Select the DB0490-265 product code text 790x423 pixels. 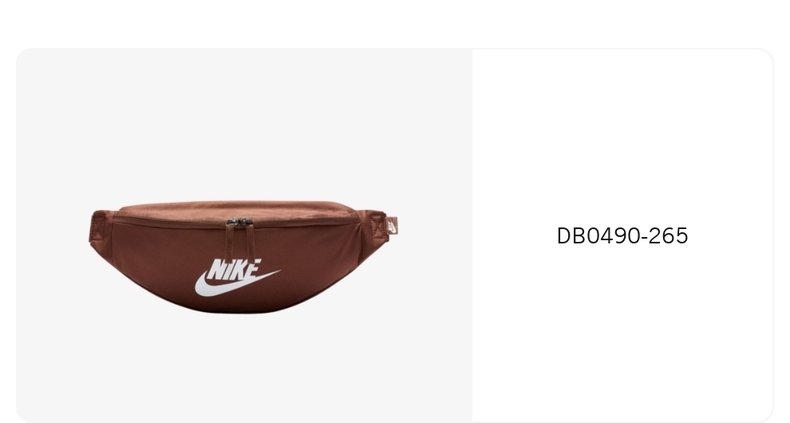click(x=622, y=236)
